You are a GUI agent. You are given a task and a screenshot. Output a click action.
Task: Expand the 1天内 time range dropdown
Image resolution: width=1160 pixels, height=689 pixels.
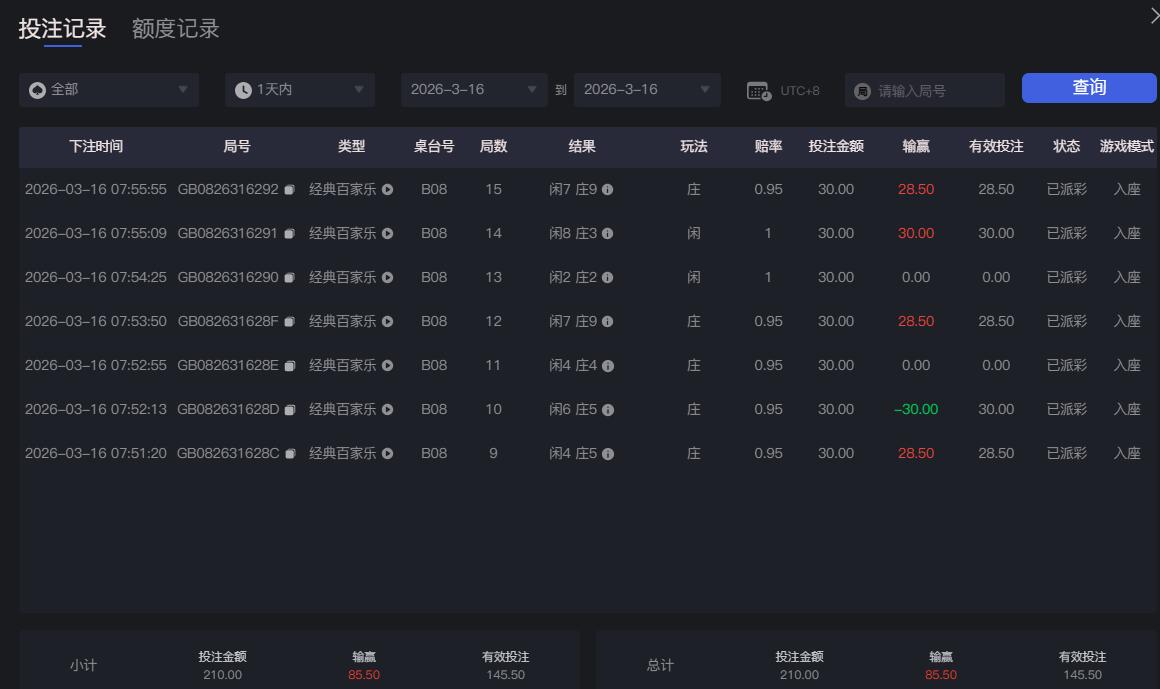300,89
